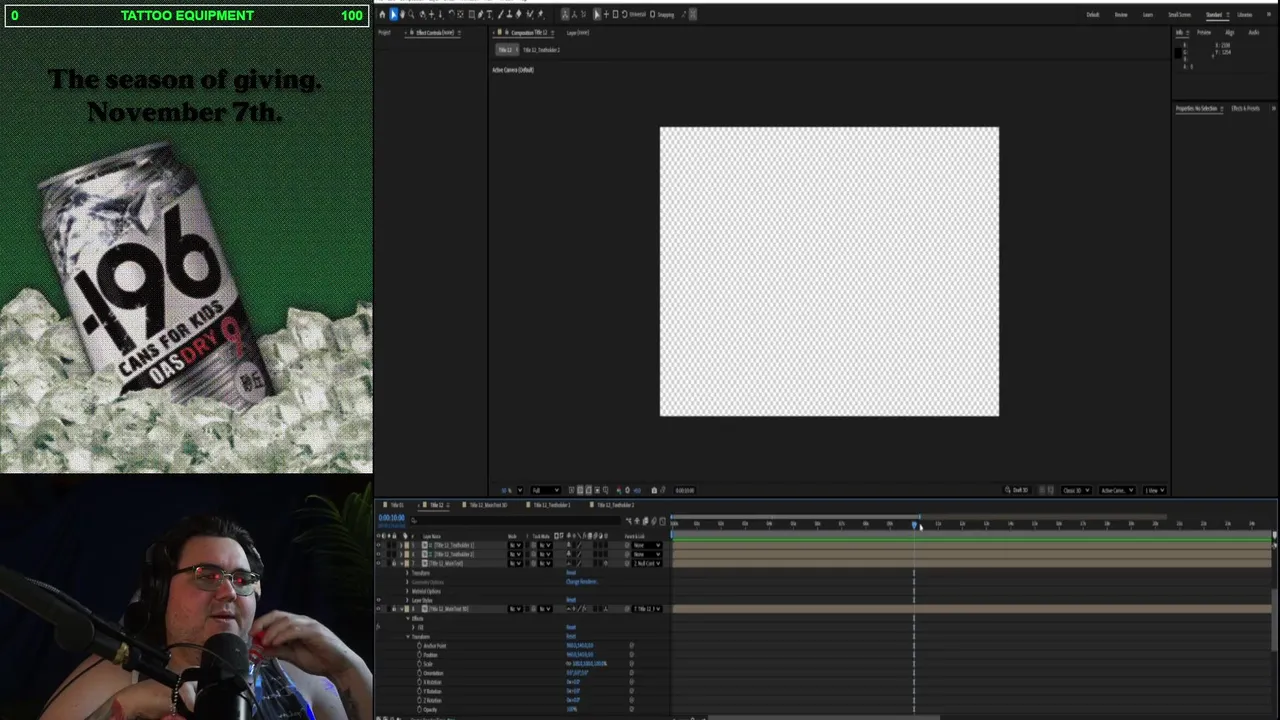The image size is (1280, 720).
Task: Click the Position stopwatch icon
Action: (419, 654)
